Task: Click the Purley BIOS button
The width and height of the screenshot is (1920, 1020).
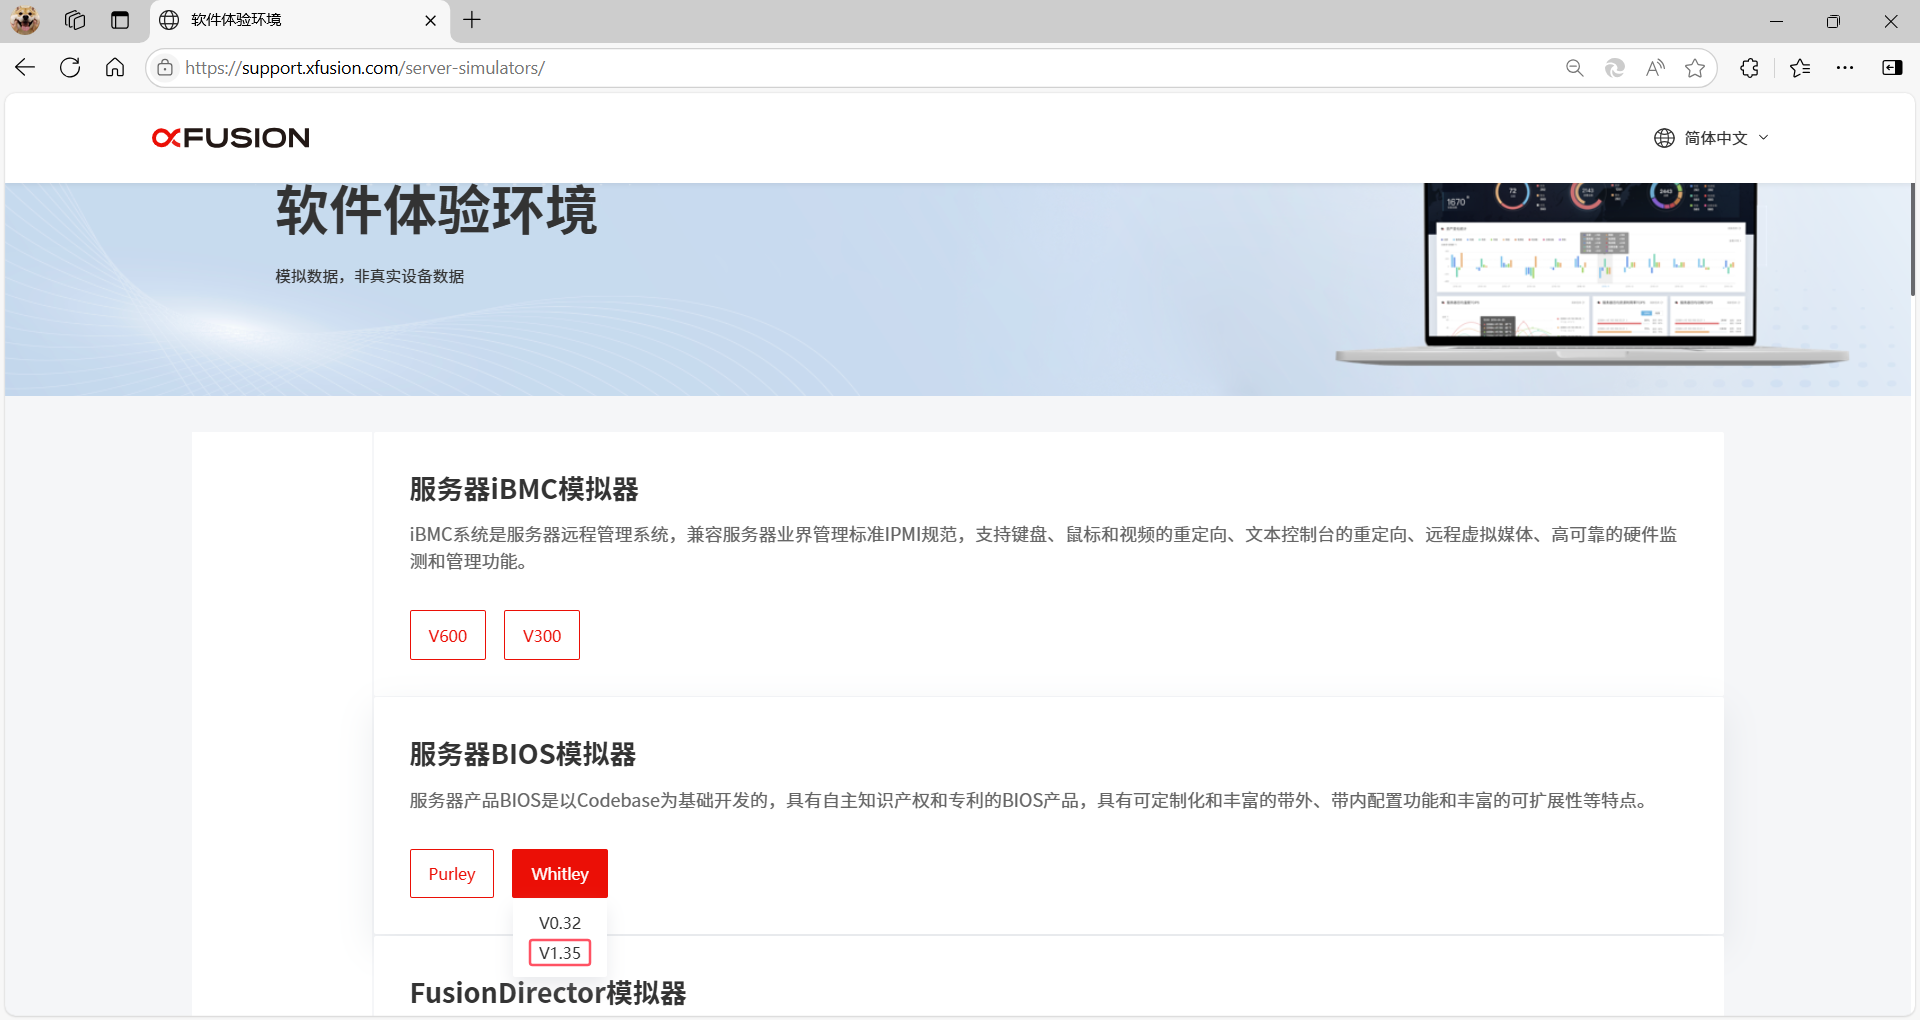Action: pos(452,873)
